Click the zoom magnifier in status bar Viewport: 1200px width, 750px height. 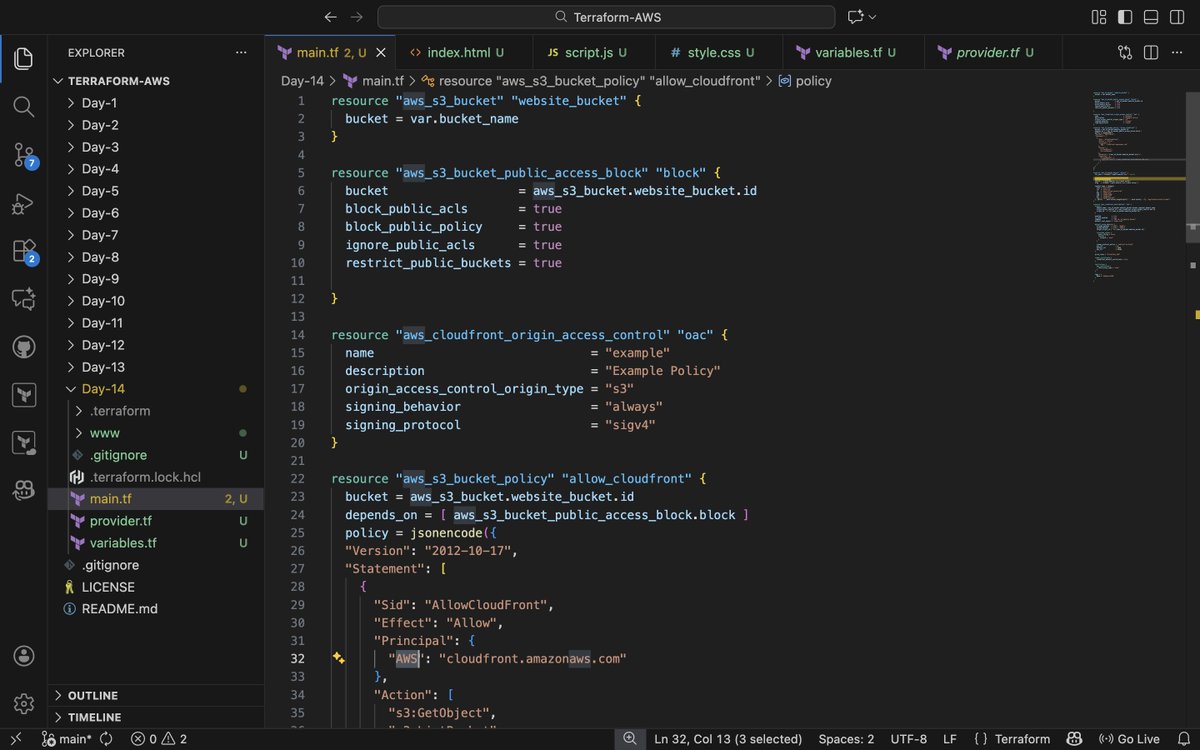coord(629,739)
